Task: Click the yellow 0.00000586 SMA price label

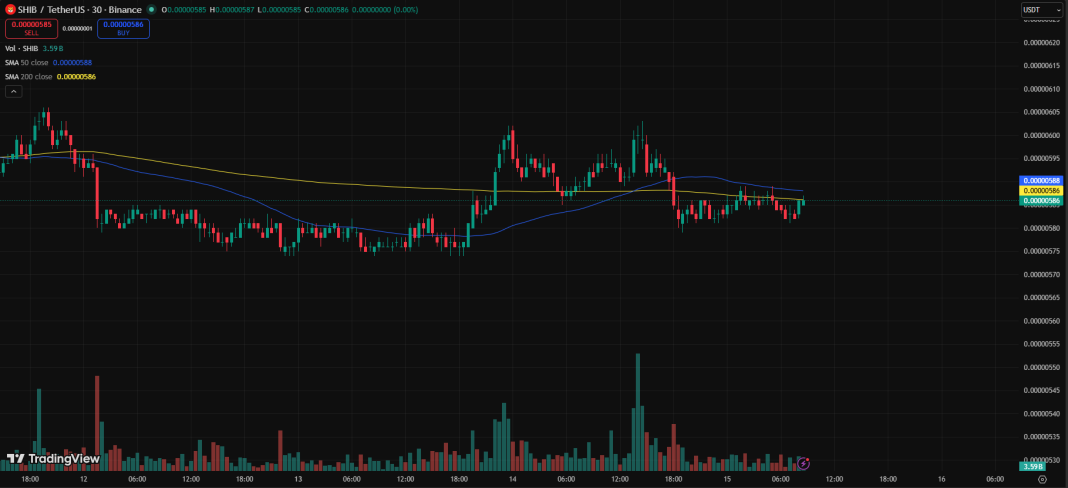Action: [1040, 191]
